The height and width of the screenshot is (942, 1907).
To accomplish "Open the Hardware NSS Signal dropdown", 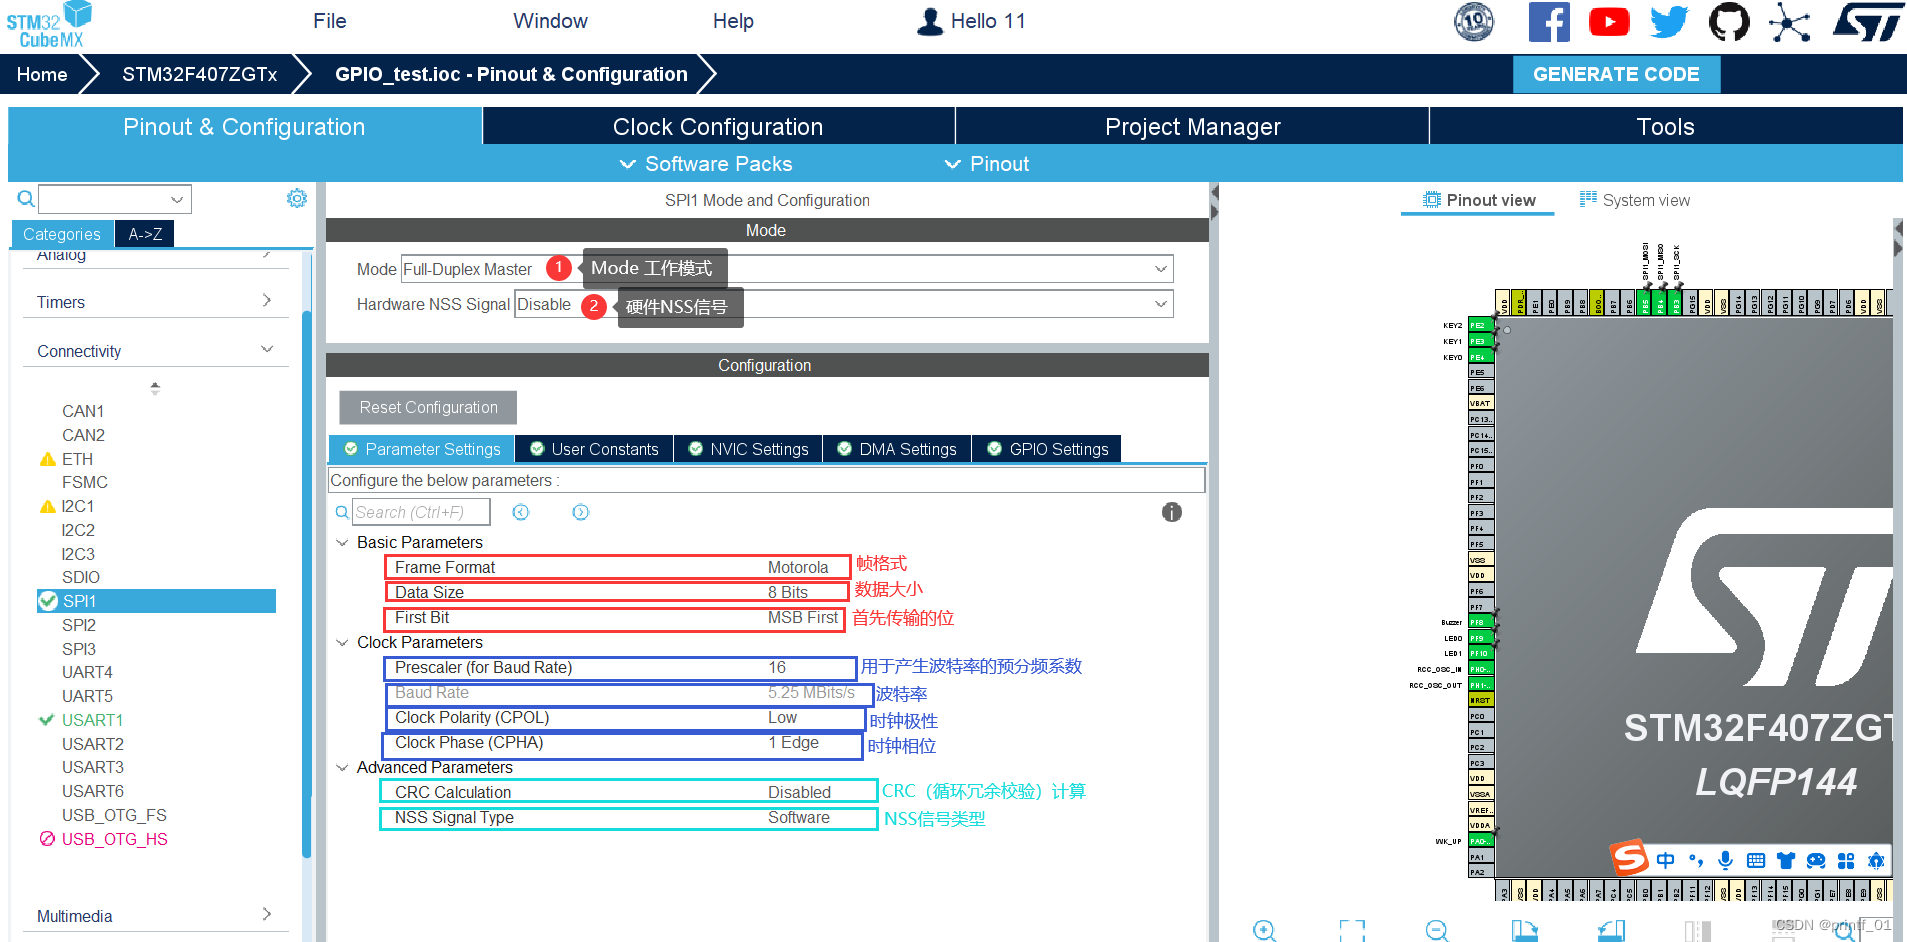I will pos(1161,304).
